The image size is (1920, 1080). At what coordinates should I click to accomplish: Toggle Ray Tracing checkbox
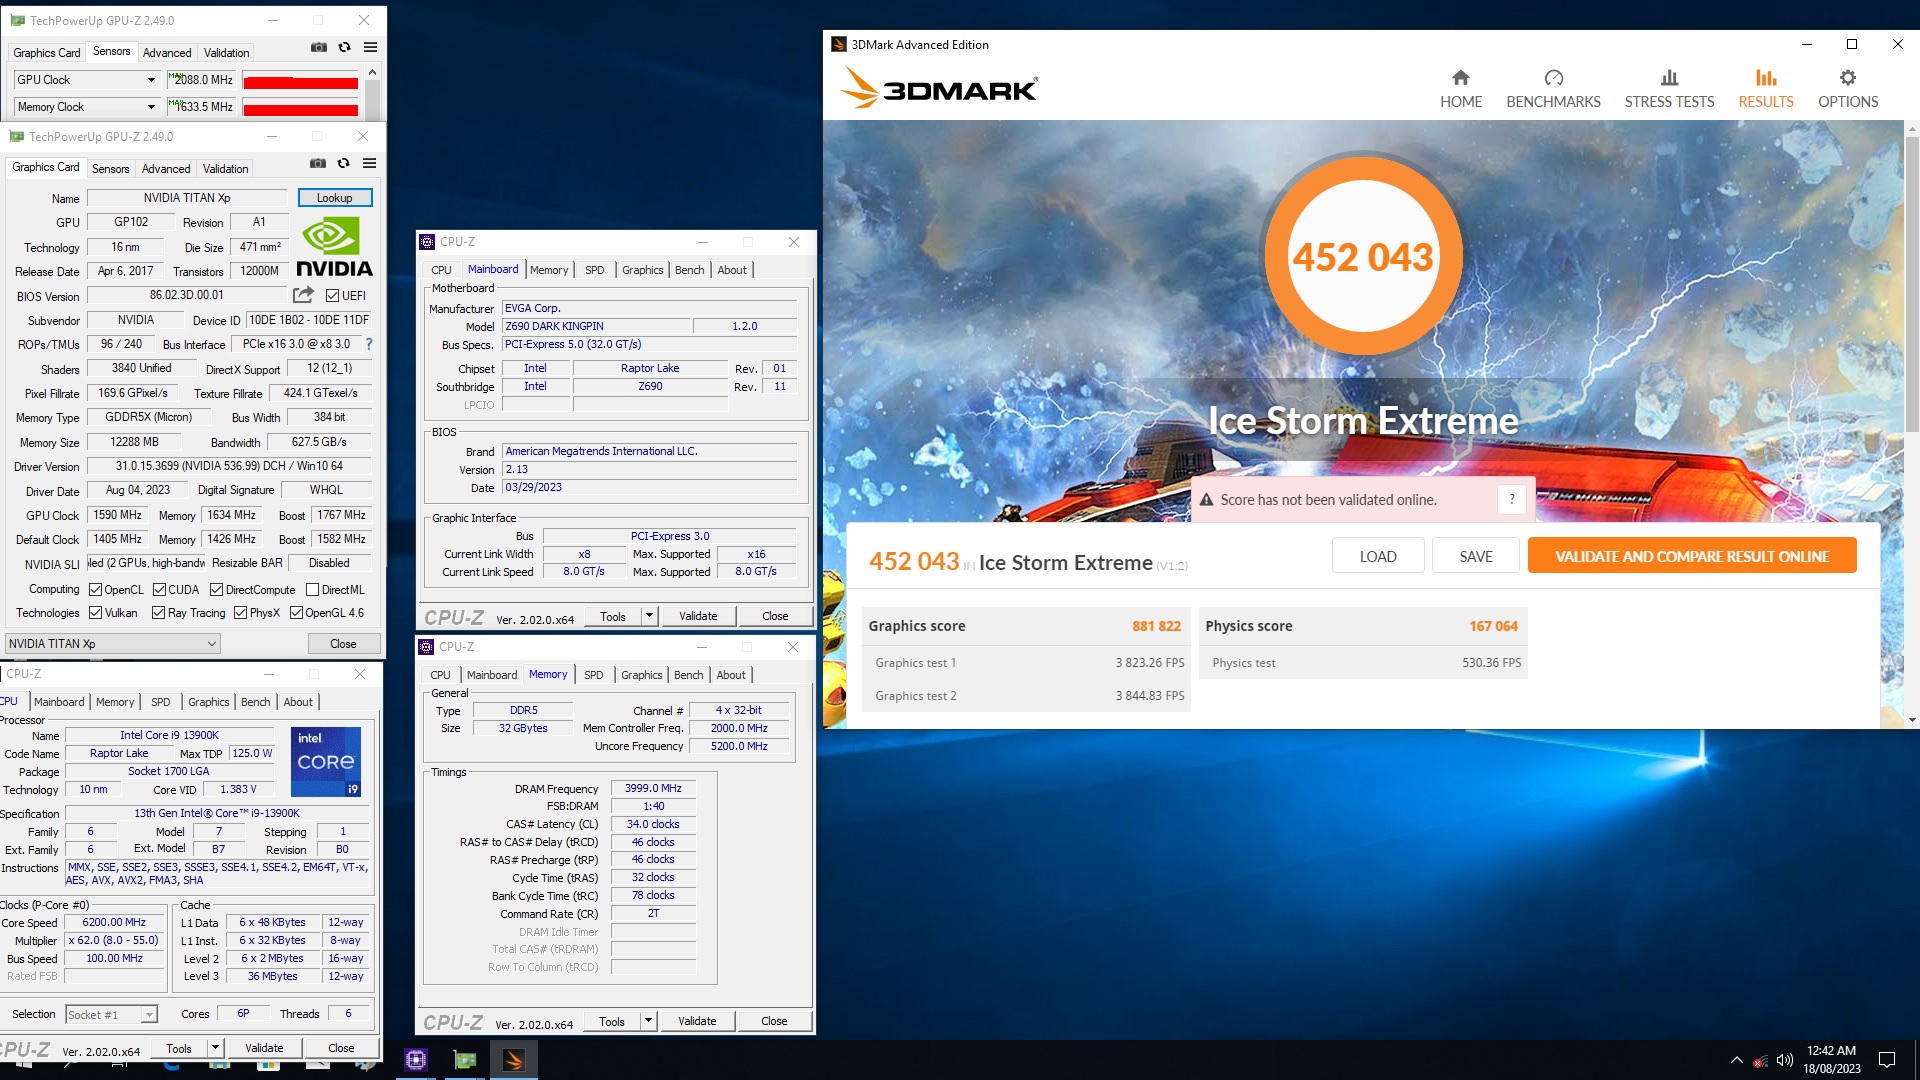click(x=158, y=613)
